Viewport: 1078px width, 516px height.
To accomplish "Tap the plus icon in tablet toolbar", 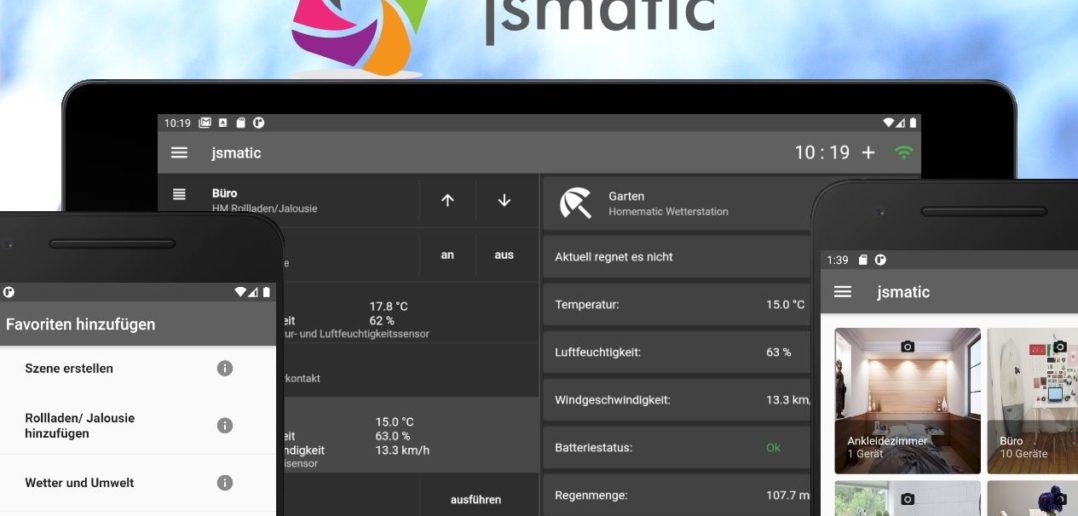I will click(x=868, y=153).
